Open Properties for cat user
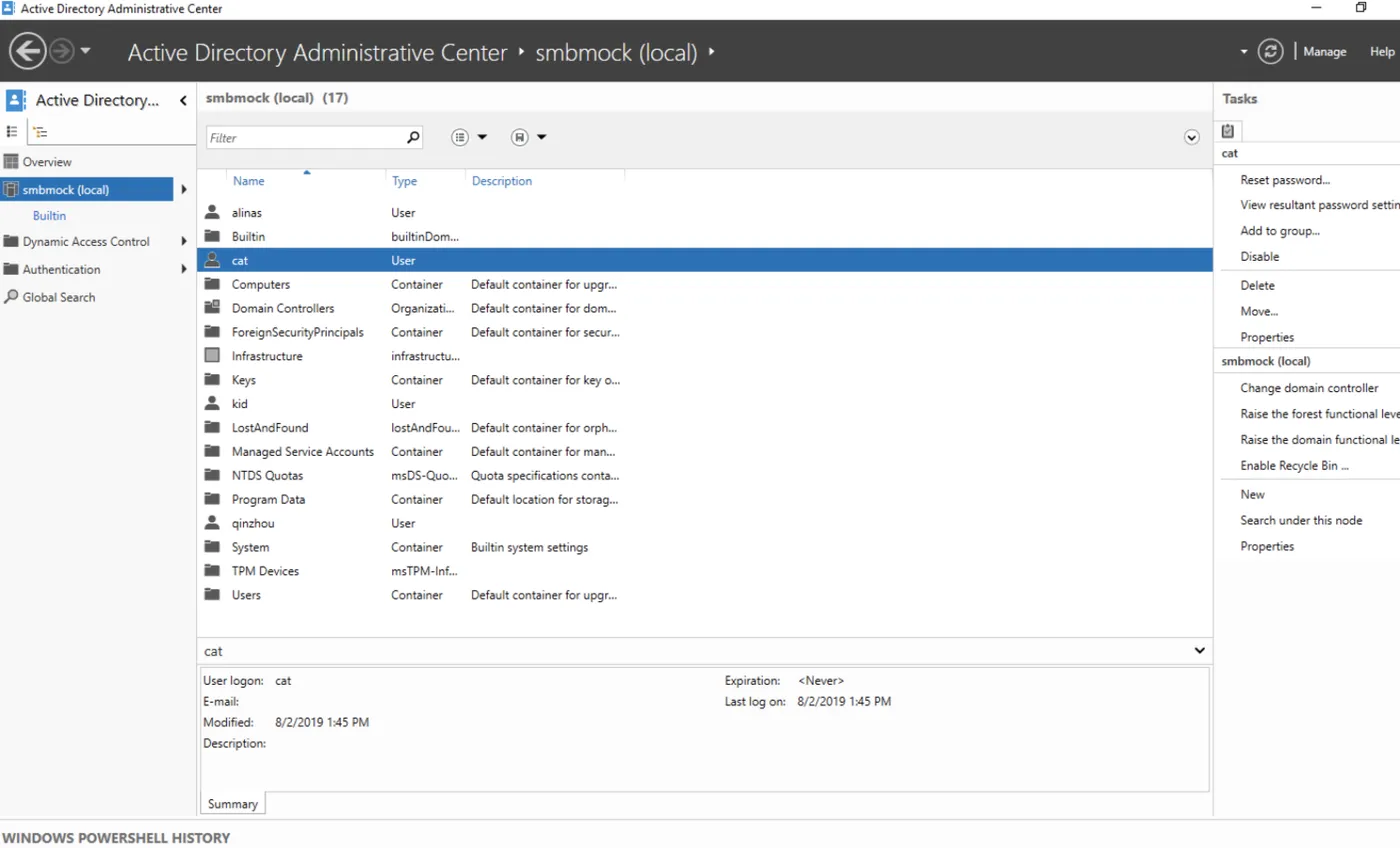 pos(1267,338)
